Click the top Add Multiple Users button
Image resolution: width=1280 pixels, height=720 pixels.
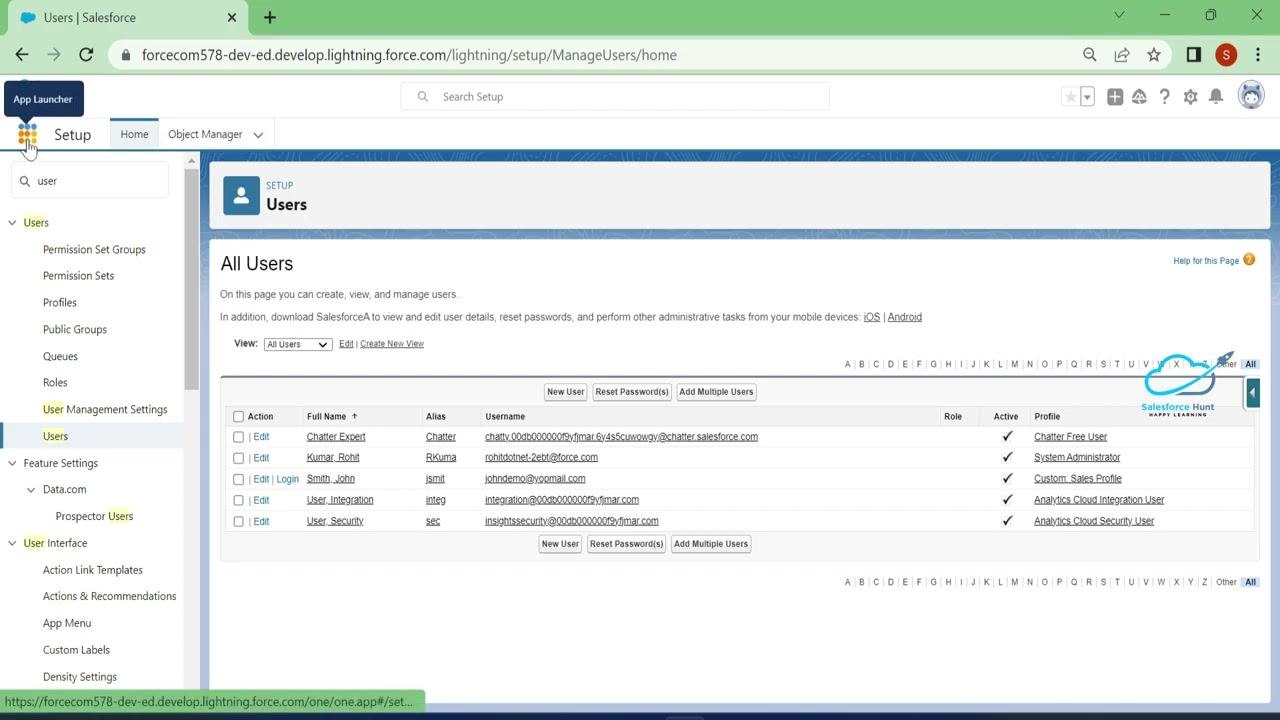tap(716, 392)
